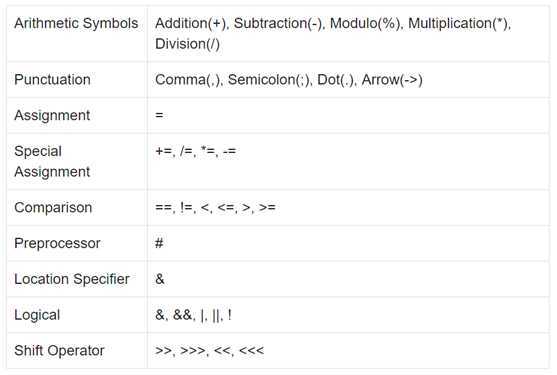Click the & symbol in the Location Specifier row

coord(160,279)
